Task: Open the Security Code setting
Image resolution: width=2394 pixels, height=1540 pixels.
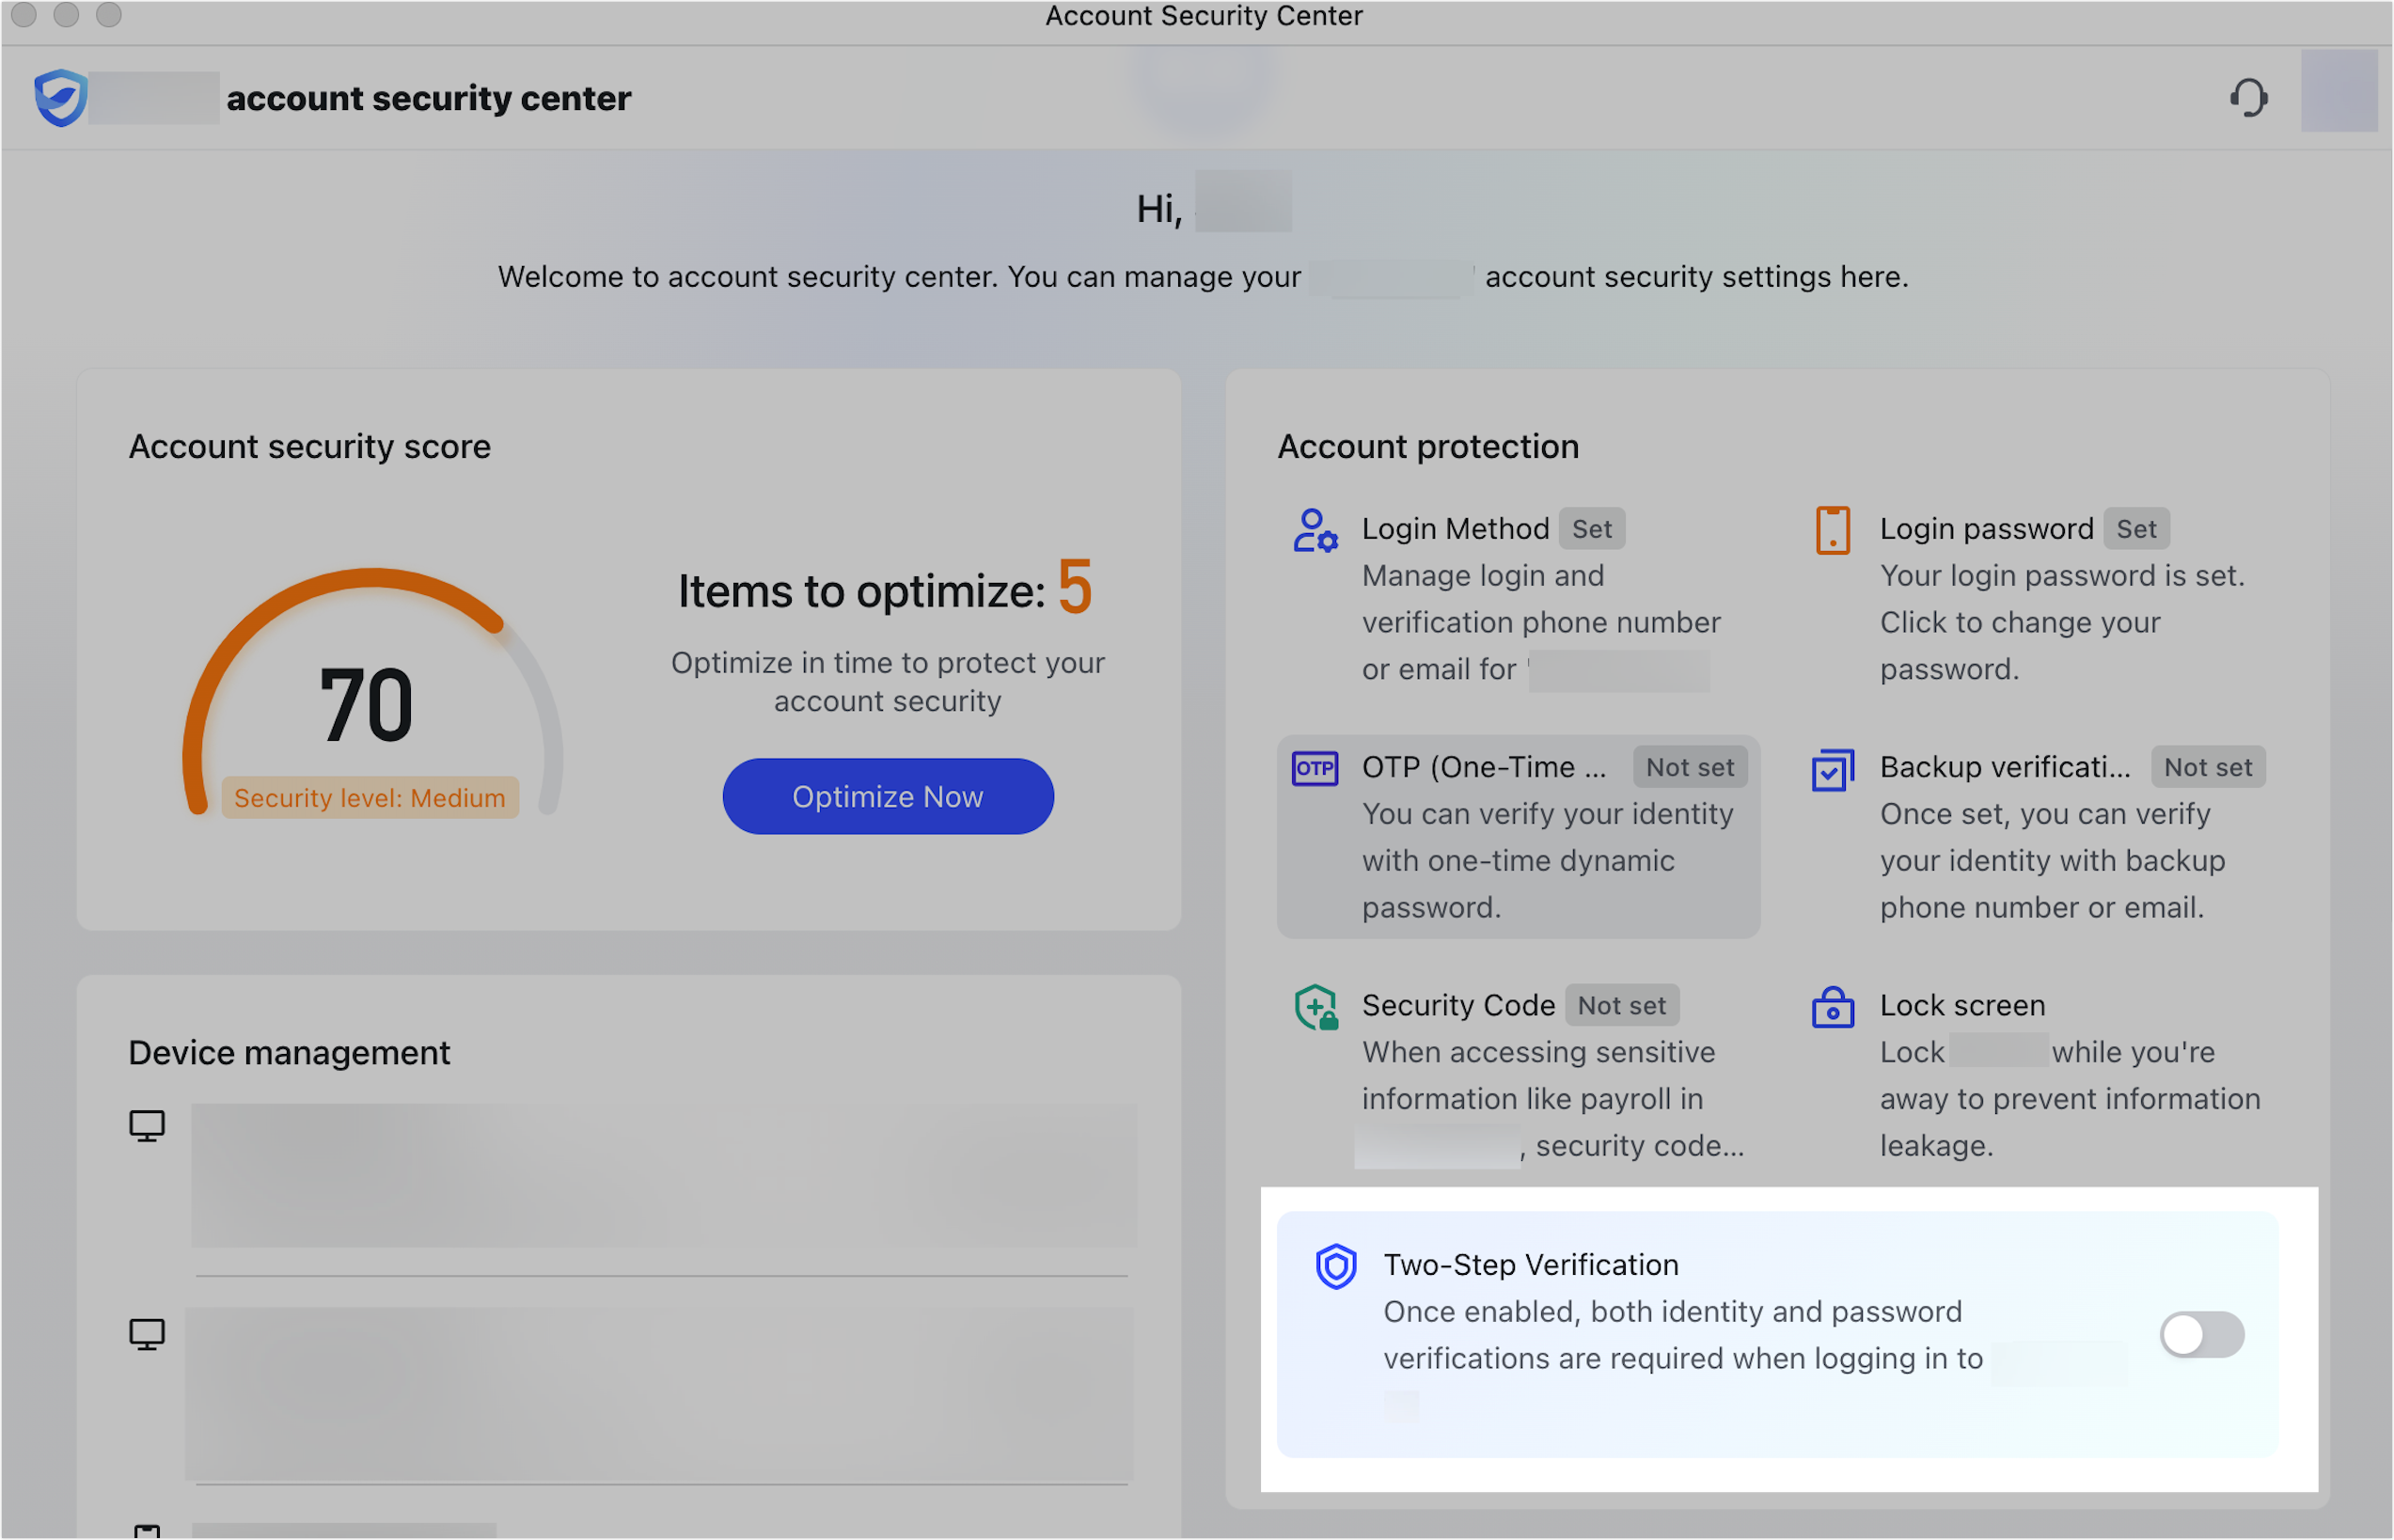Action: (x=1518, y=1075)
